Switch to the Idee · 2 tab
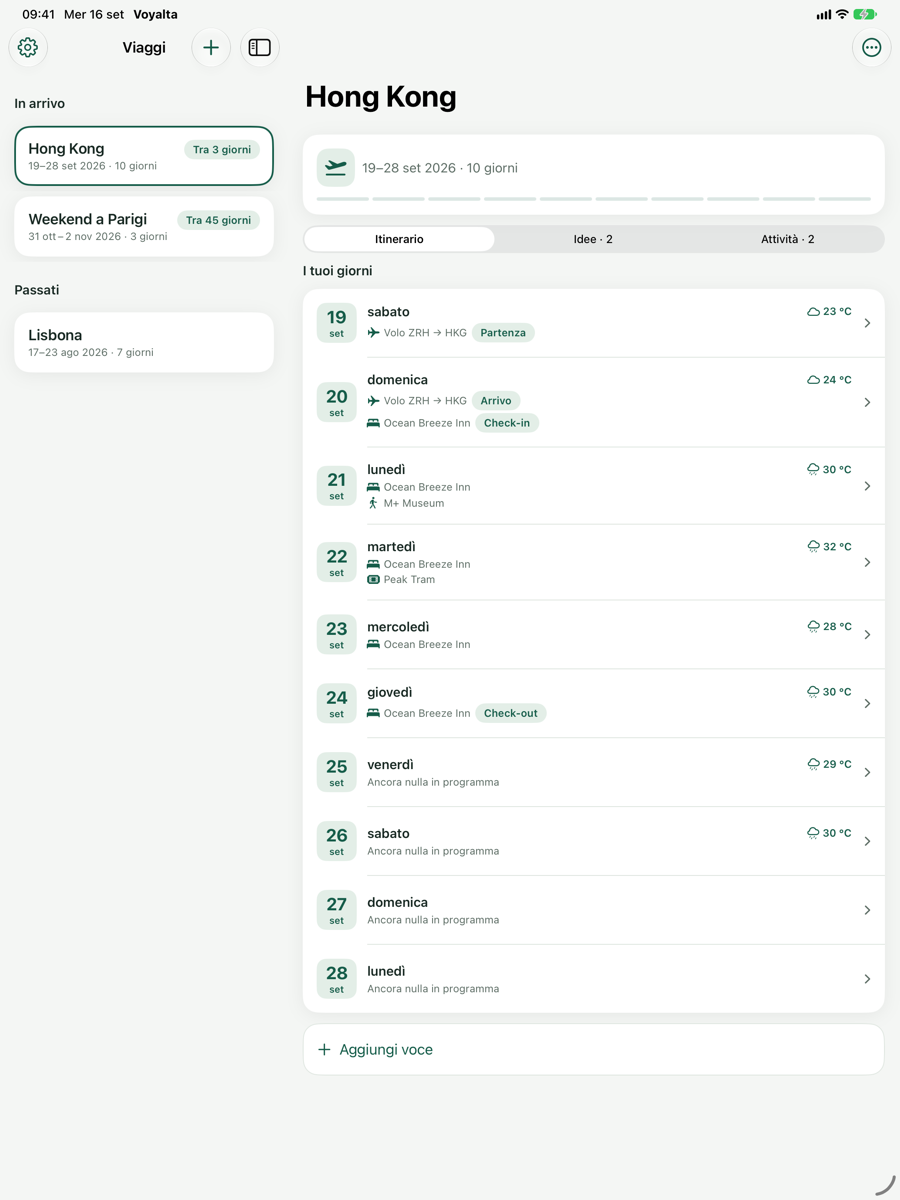 point(593,239)
